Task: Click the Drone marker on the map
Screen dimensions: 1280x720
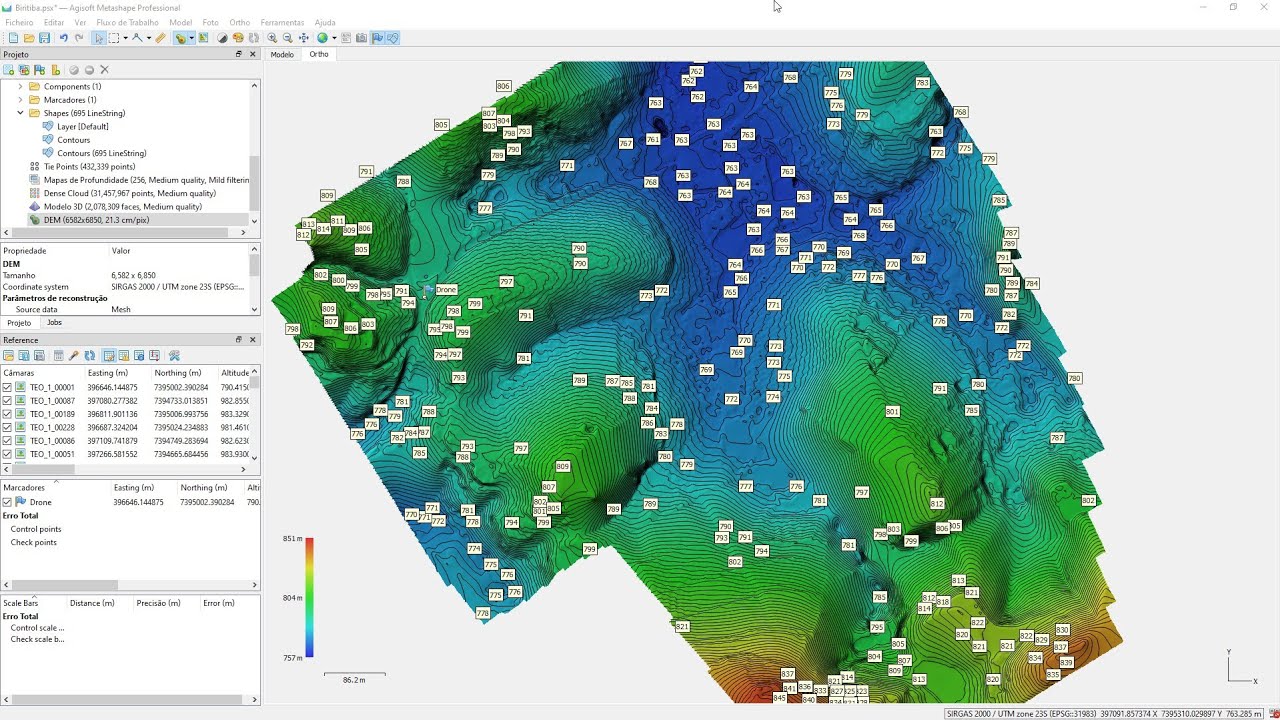Action: (x=429, y=290)
